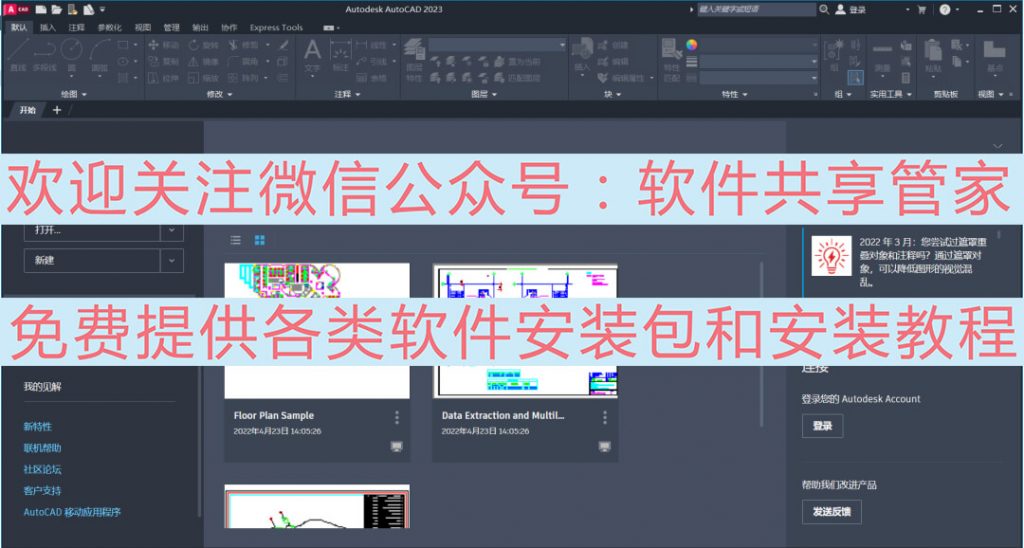Click the Copy (复制) tool

pos(163,61)
